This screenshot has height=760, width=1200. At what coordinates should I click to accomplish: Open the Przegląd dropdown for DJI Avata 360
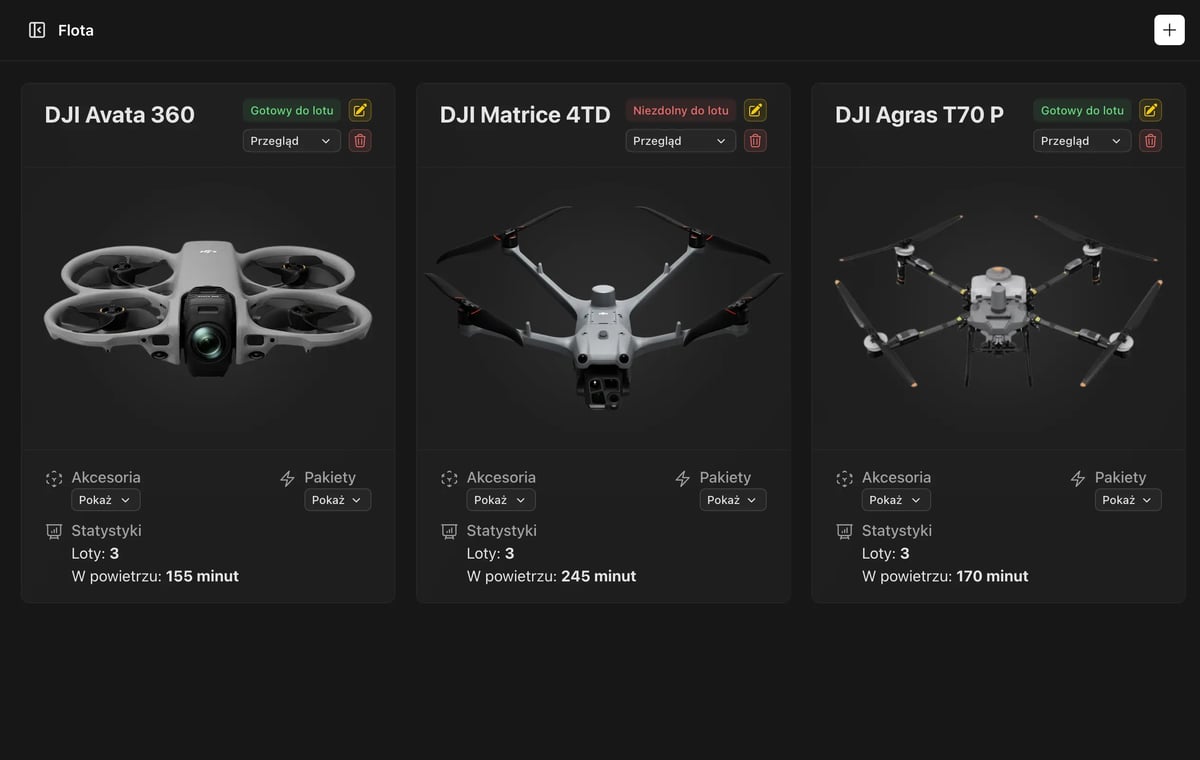pyautogui.click(x=291, y=141)
